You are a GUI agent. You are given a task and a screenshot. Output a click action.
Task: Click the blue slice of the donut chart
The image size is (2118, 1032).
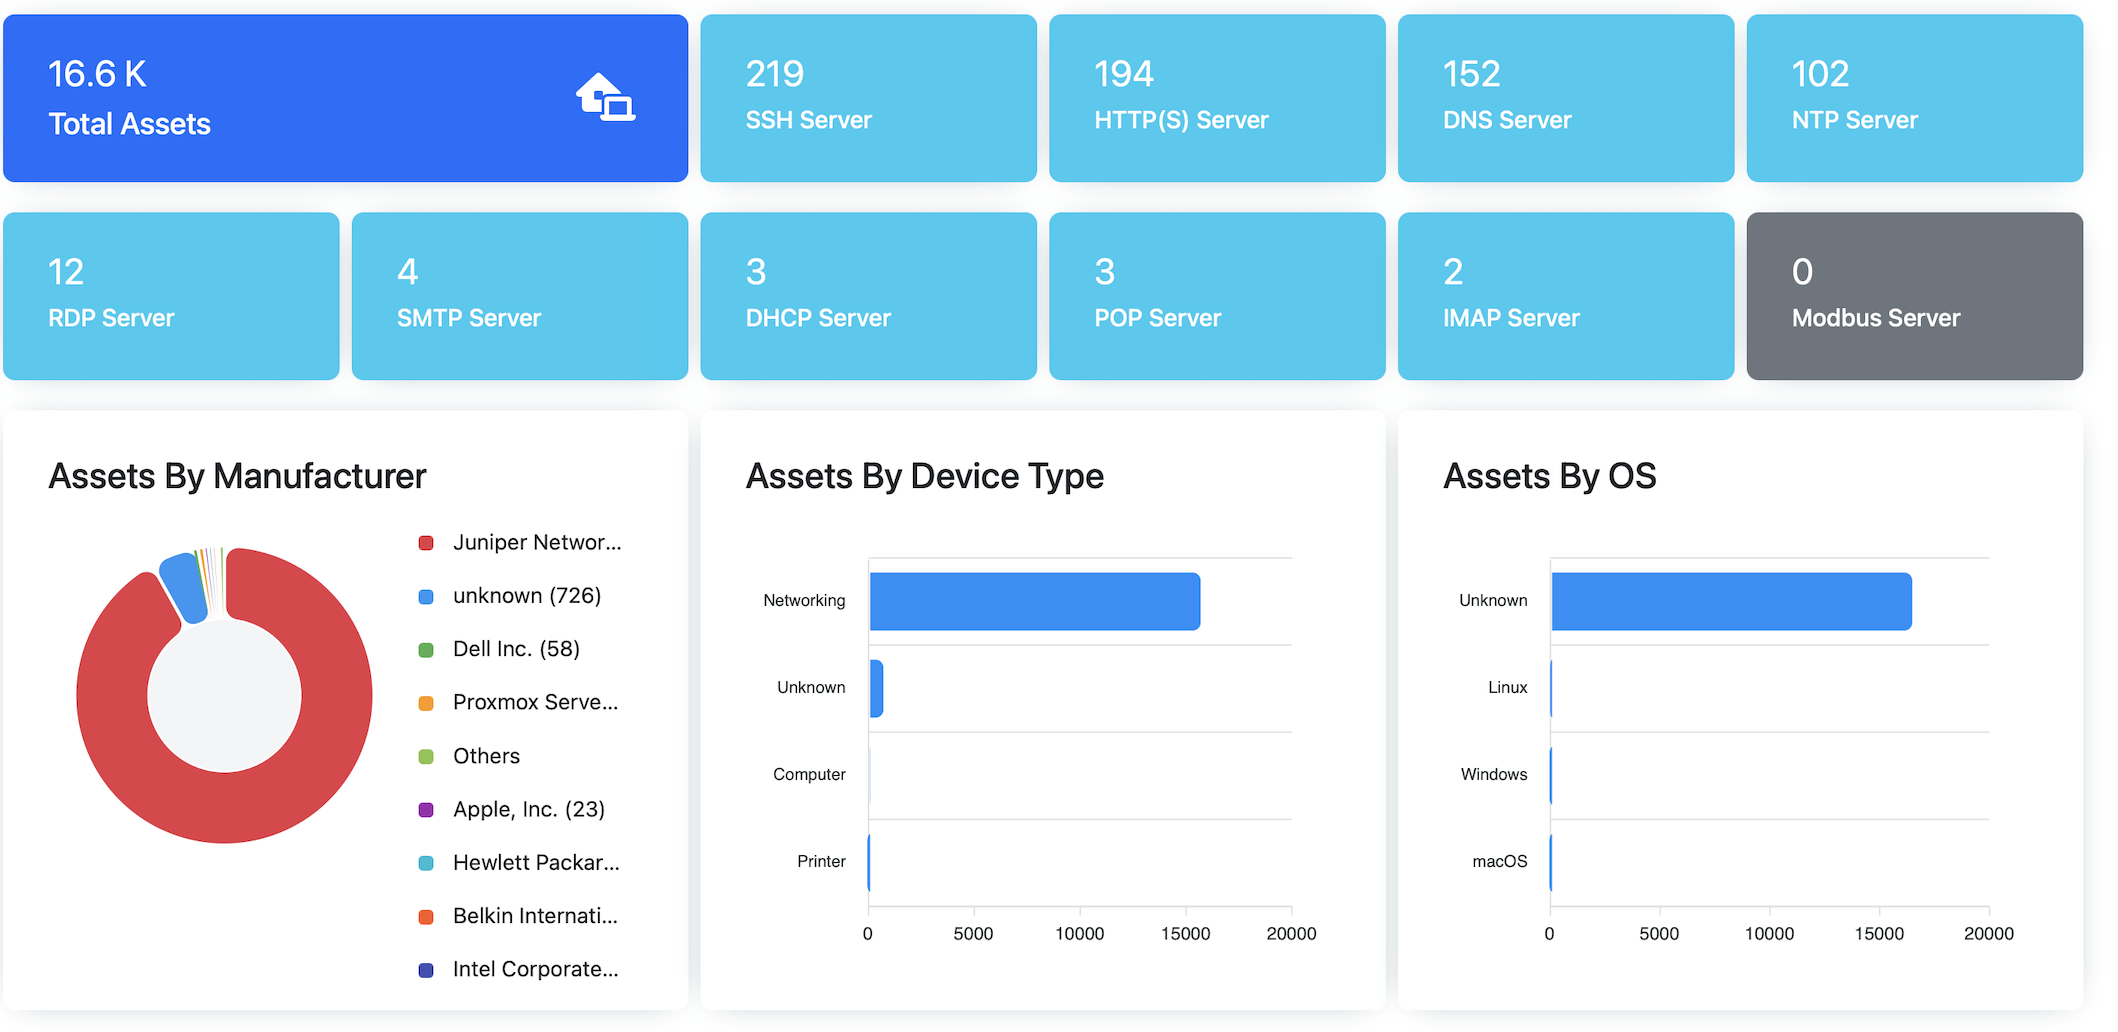point(184,585)
